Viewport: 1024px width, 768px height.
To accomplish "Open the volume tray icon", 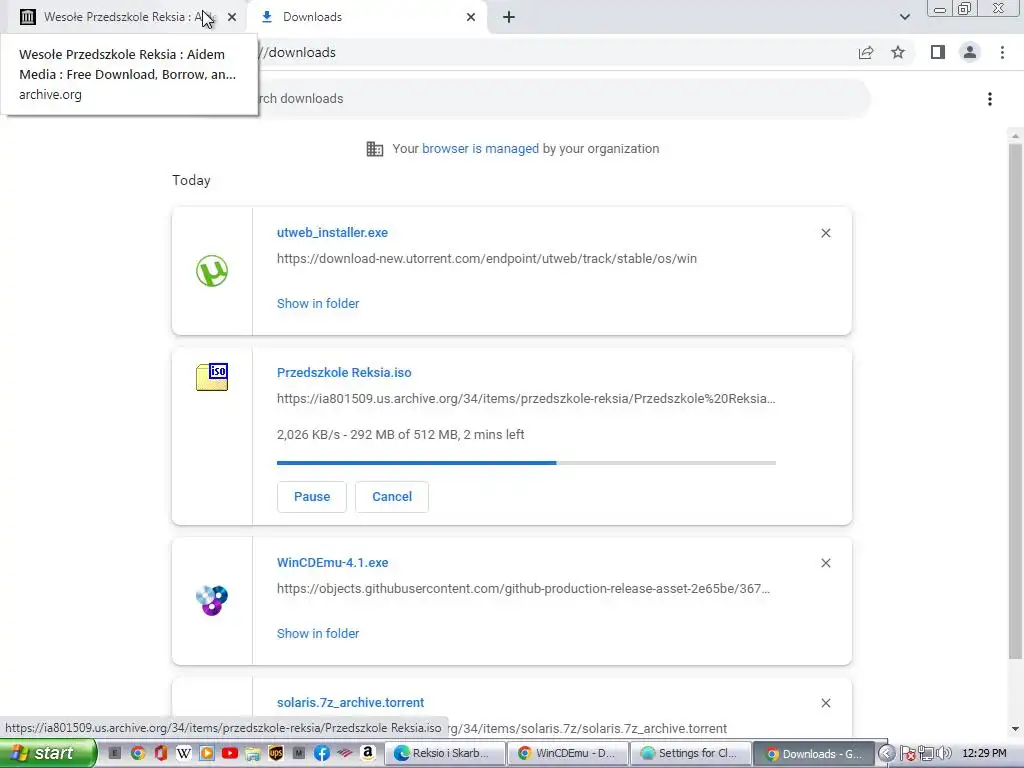I will (944, 754).
